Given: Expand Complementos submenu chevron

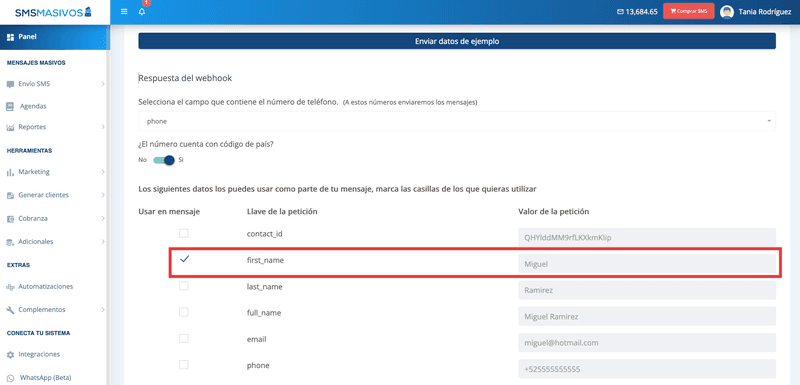Looking at the screenshot, I should (x=103, y=310).
